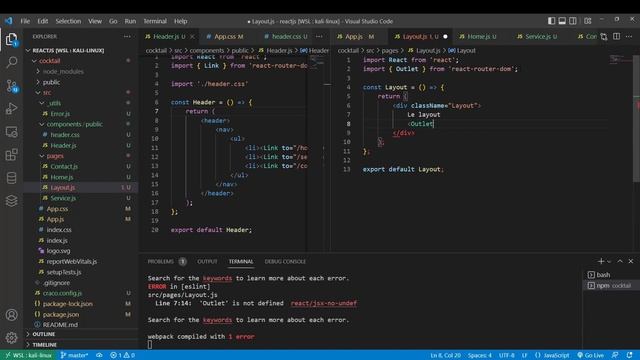Expand the Outline section
Viewport: 640px width, 360px height.
81,334
